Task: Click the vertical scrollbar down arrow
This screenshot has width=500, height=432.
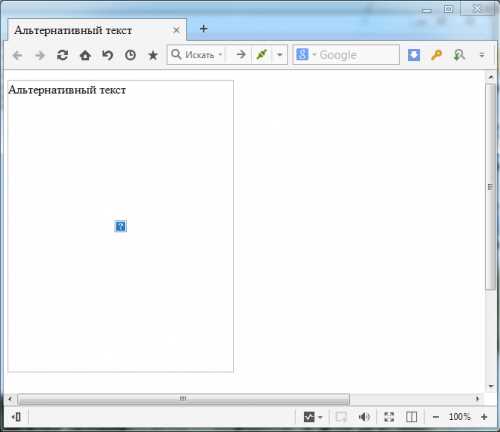Action: coord(491,386)
